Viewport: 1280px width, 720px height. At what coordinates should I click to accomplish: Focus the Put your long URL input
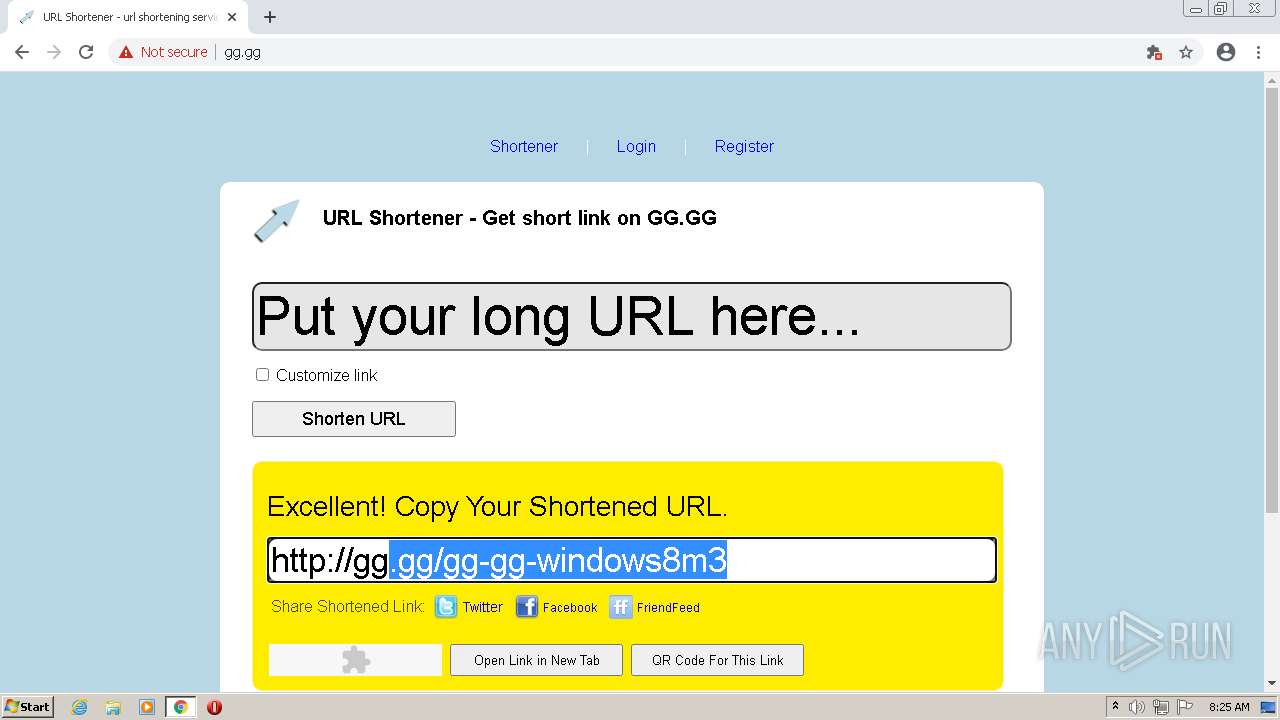point(632,317)
